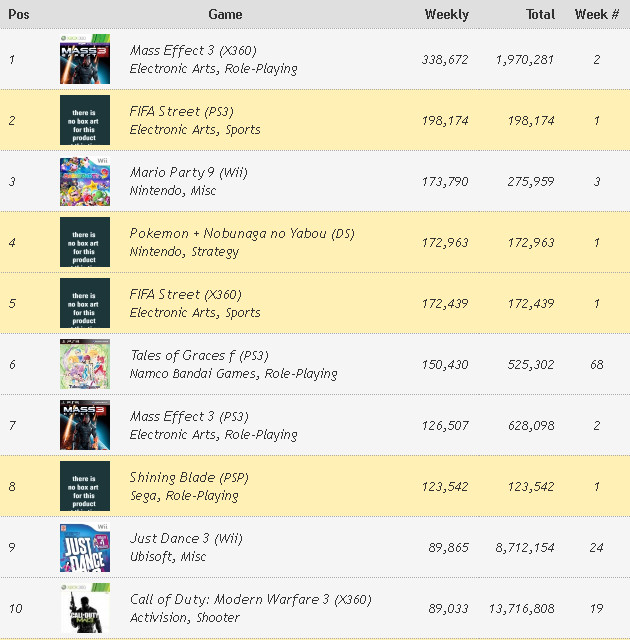Click Shining Blade placeholder box art

[84, 486]
